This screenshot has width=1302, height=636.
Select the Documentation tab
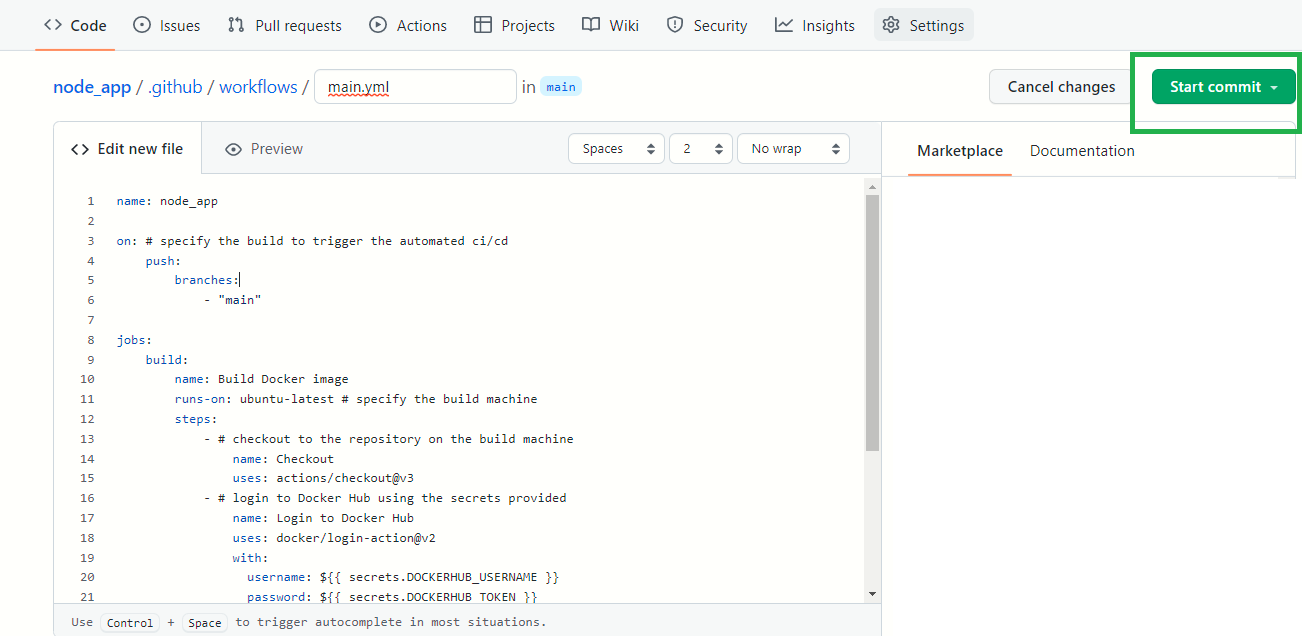point(1082,151)
